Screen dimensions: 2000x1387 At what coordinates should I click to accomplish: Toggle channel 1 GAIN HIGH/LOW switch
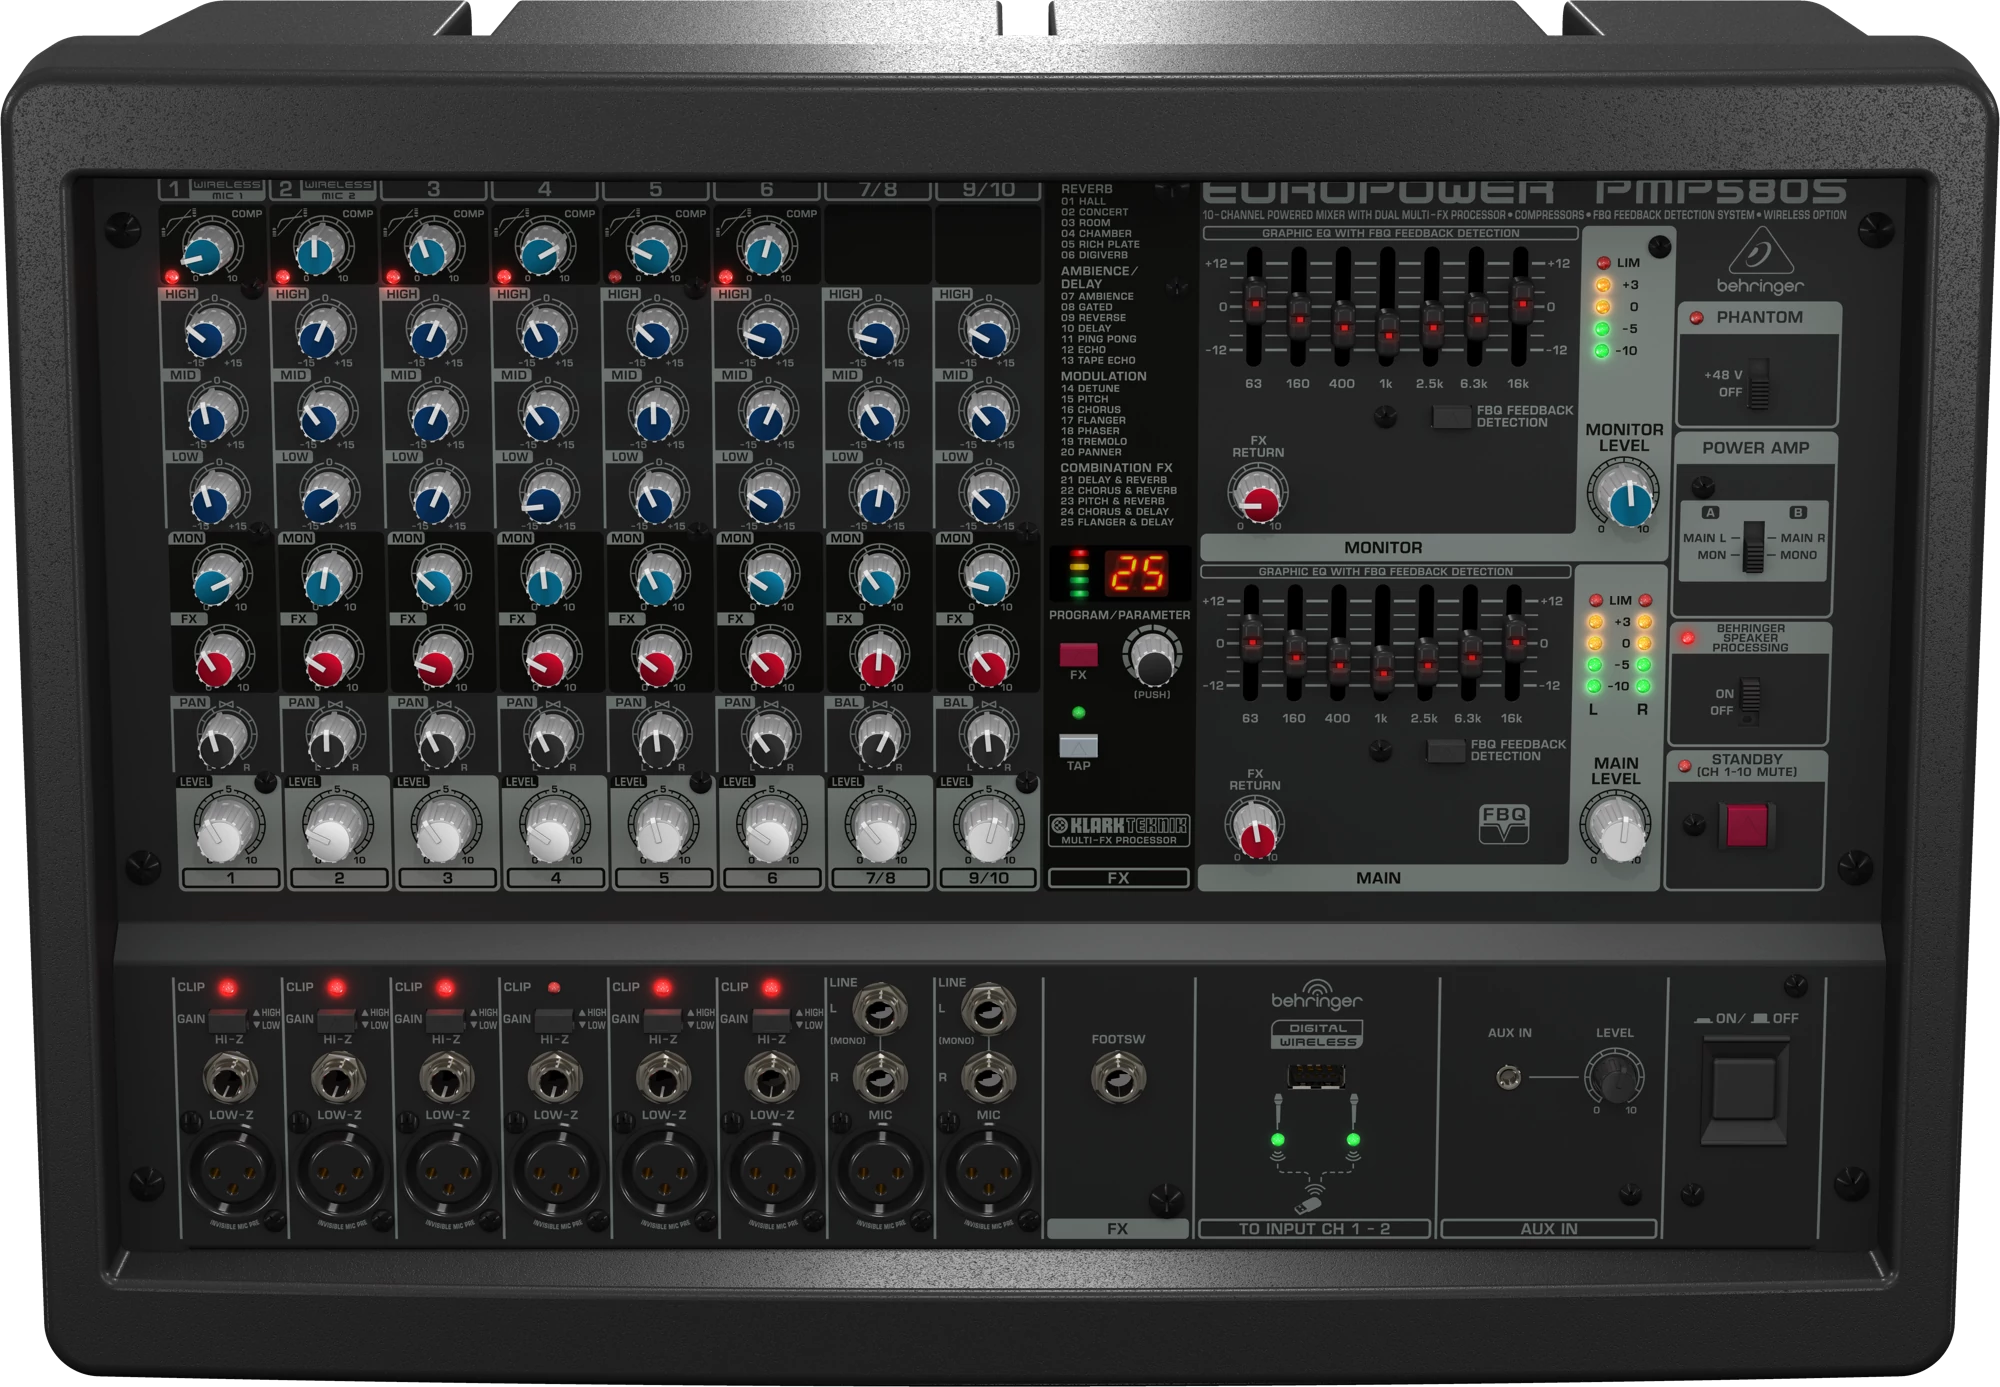click(x=228, y=1020)
